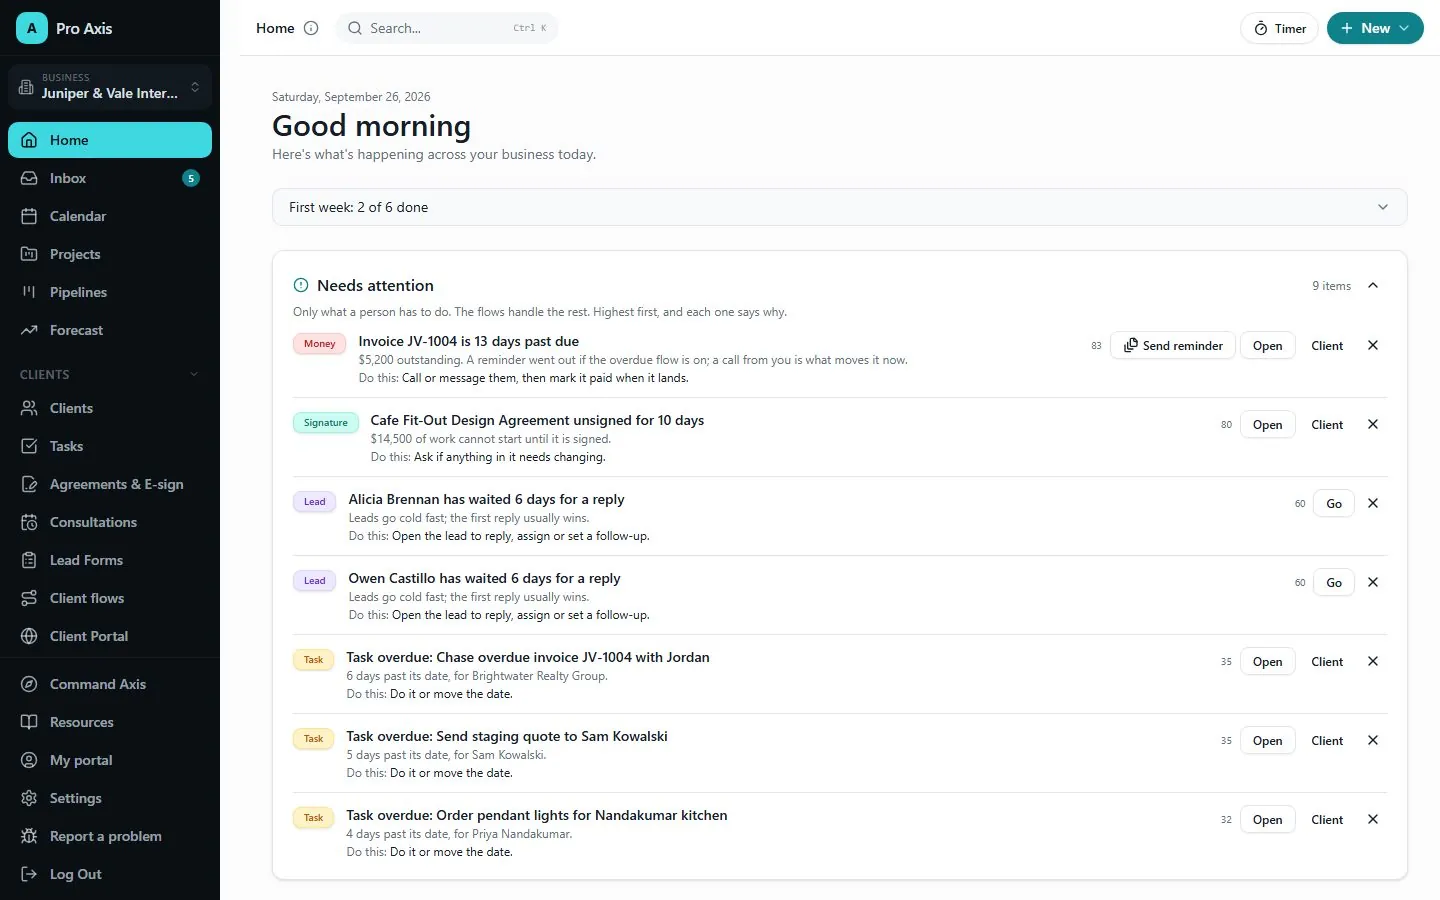Click Go for Alicia Brennan lead
The height and width of the screenshot is (900, 1440).
[1334, 503]
